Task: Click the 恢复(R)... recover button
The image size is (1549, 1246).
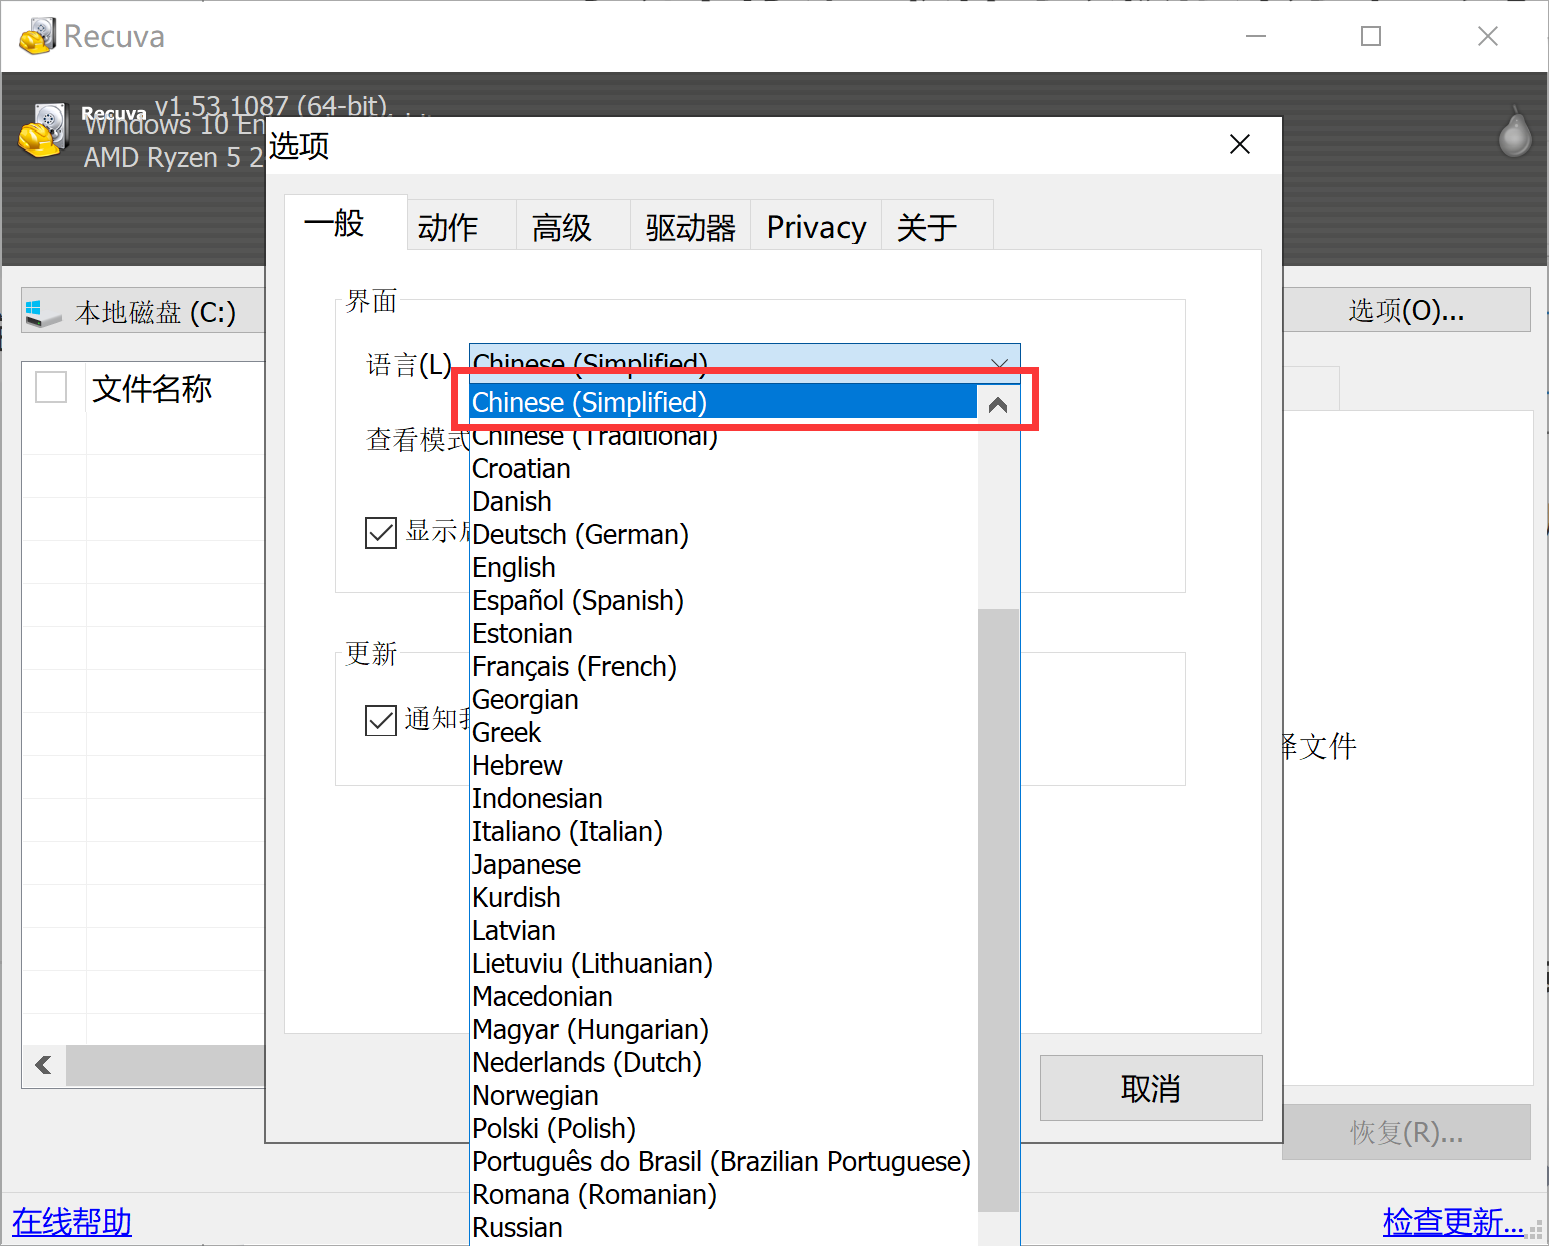Action: (x=1406, y=1132)
